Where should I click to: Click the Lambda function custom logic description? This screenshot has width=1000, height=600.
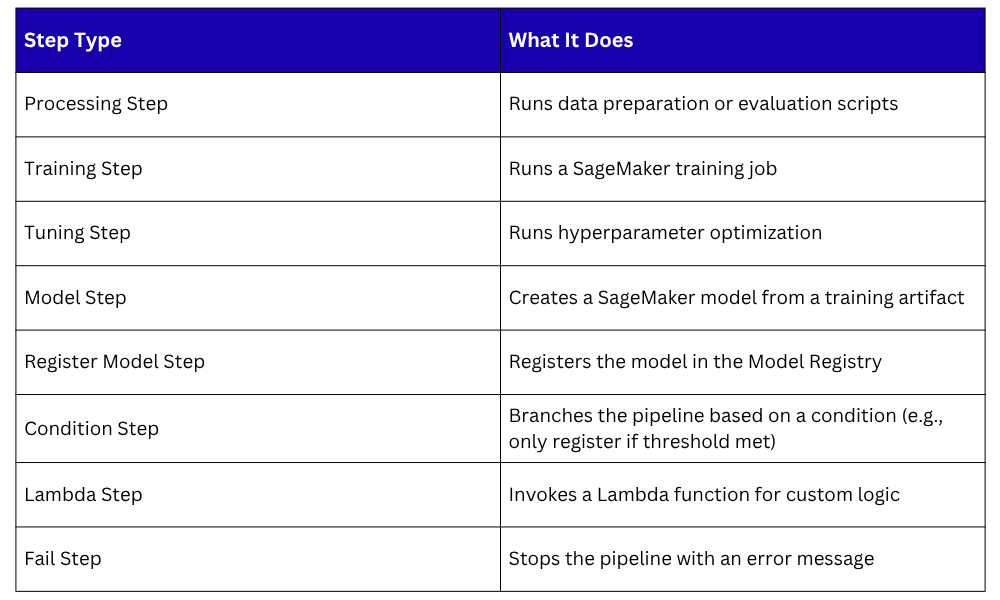(x=704, y=495)
